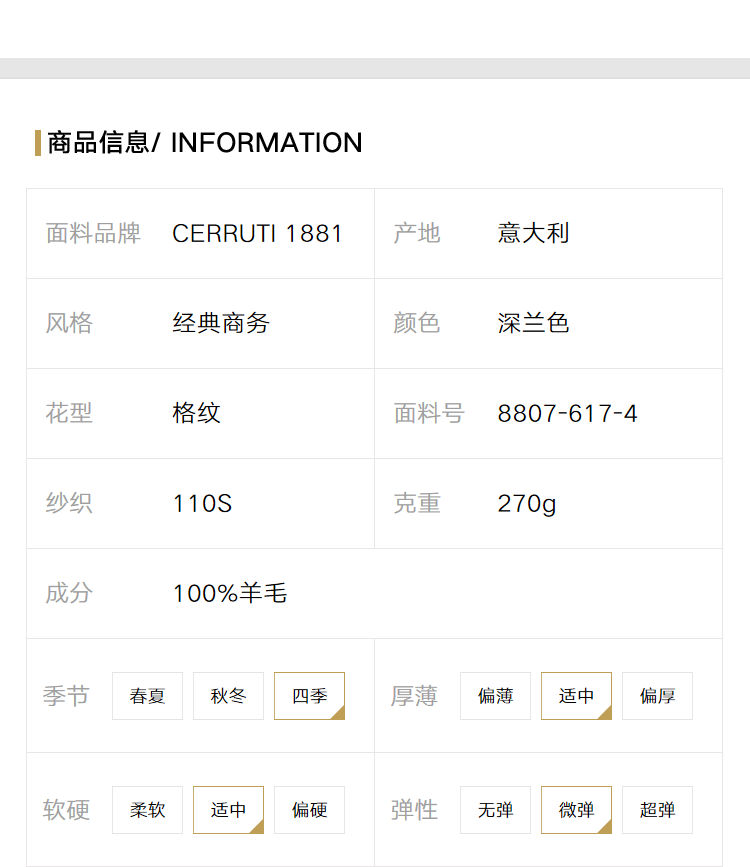The width and height of the screenshot is (750, 867).
Task: Select 偏硬 softness option
Action: click(x=310, y=809)
